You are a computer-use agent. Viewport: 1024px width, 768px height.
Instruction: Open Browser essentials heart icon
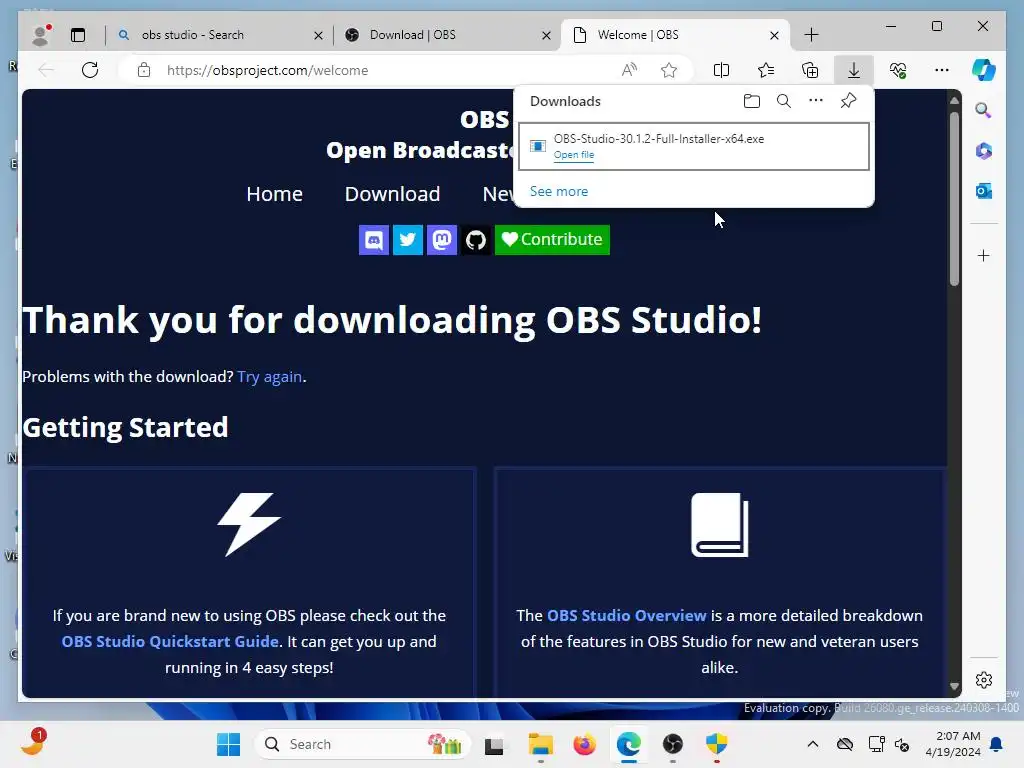click(x=898, y=70)
